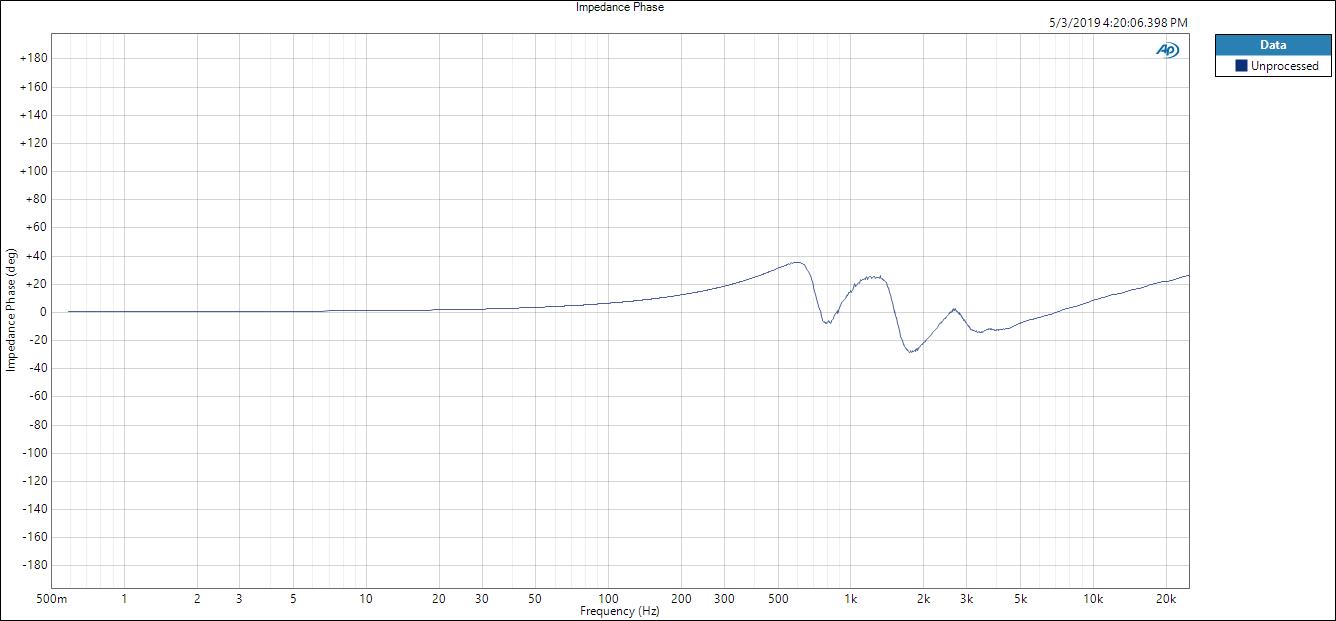
Task: Click the timestamp 5/3/2019 4:20:06.398 PM
Action: point(1118,22)
